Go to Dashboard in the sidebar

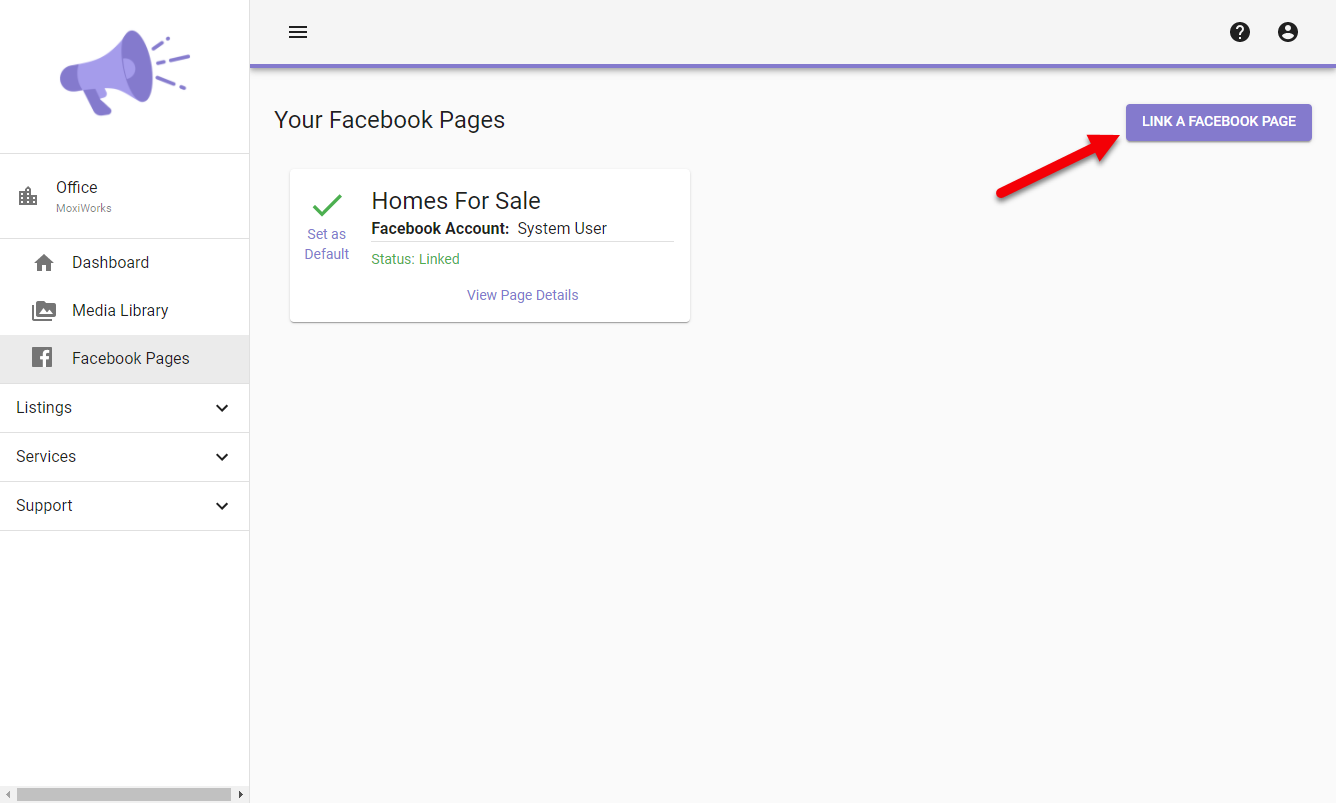click(x=110, y=263)
